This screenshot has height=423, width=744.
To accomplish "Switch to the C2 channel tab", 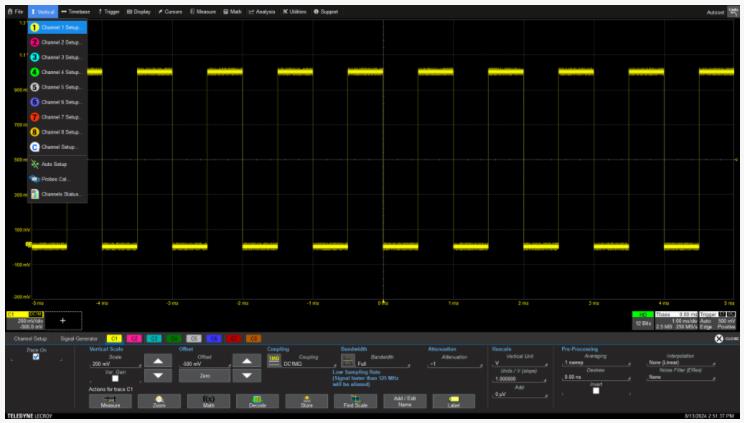I will tap(133, 339).
